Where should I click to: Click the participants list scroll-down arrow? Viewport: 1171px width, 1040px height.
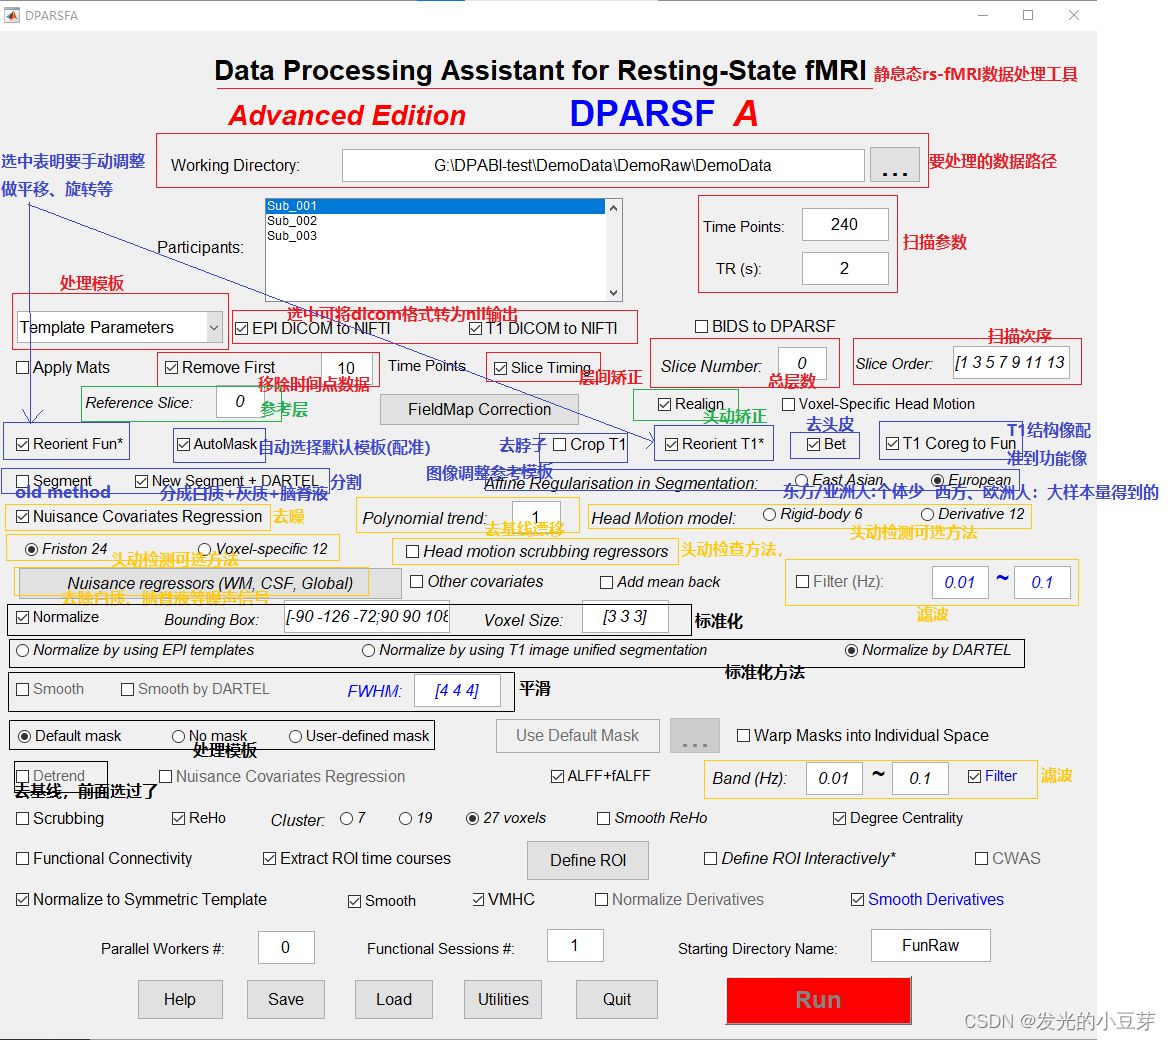click(613, 293)
